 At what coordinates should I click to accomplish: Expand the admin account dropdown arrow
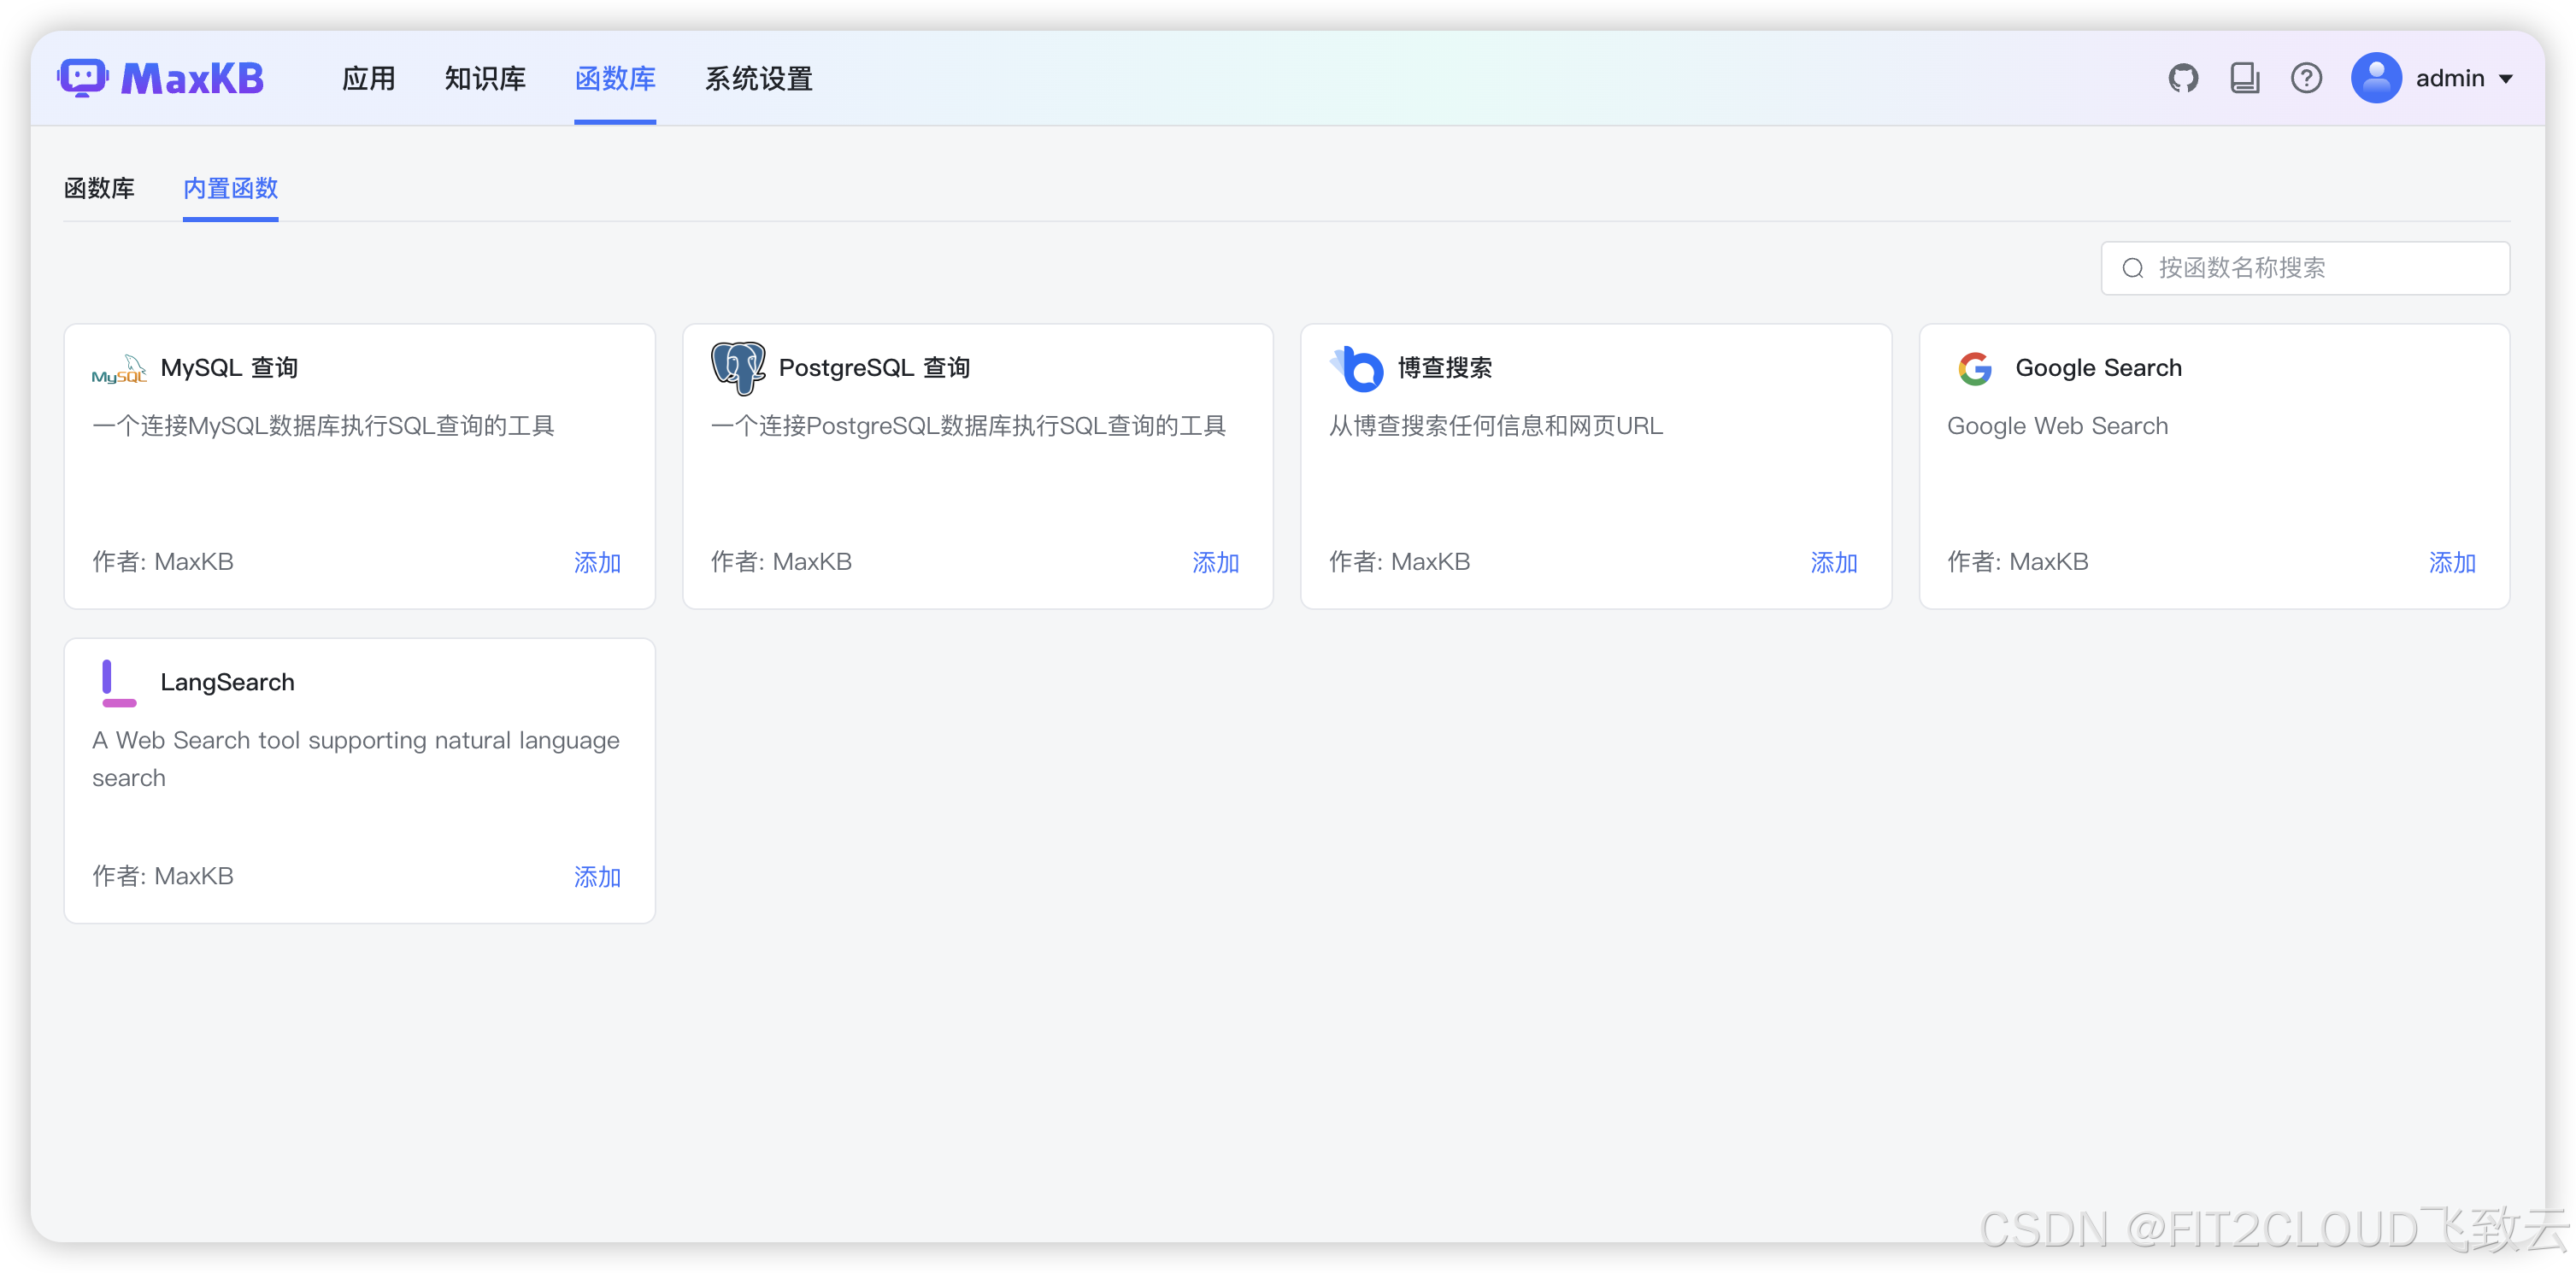pyautogui.click(x=2506, y=79)
